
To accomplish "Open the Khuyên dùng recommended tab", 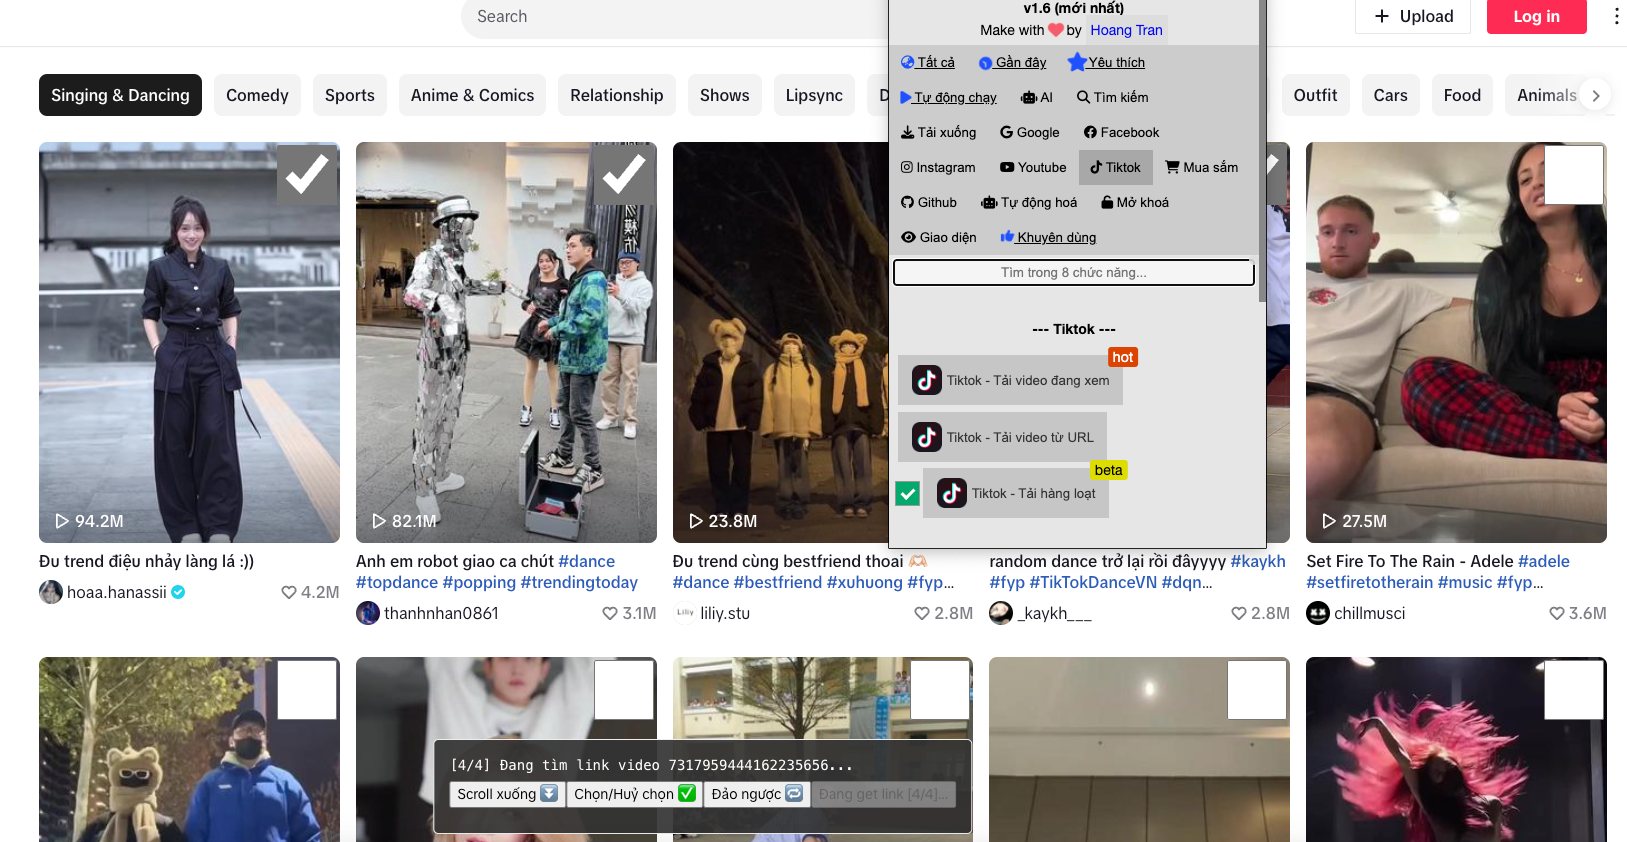I will click(1048, 238).
